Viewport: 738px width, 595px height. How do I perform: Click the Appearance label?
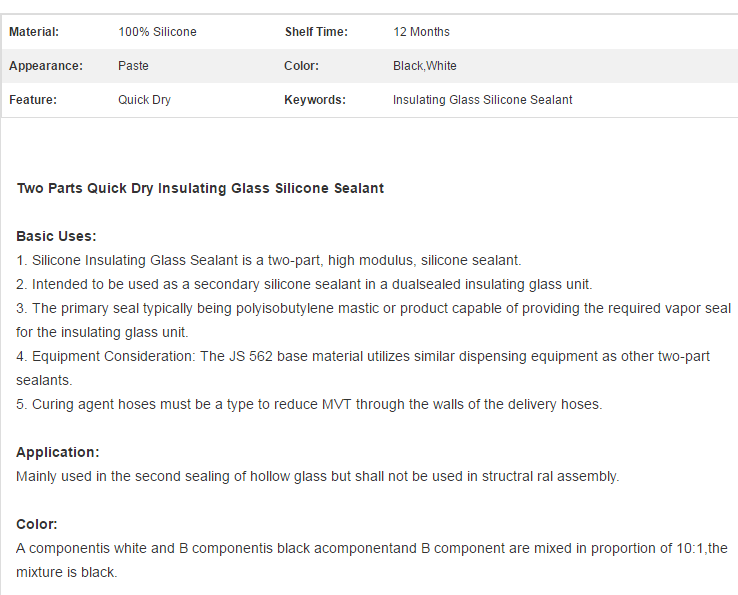(x=46, y=66)
